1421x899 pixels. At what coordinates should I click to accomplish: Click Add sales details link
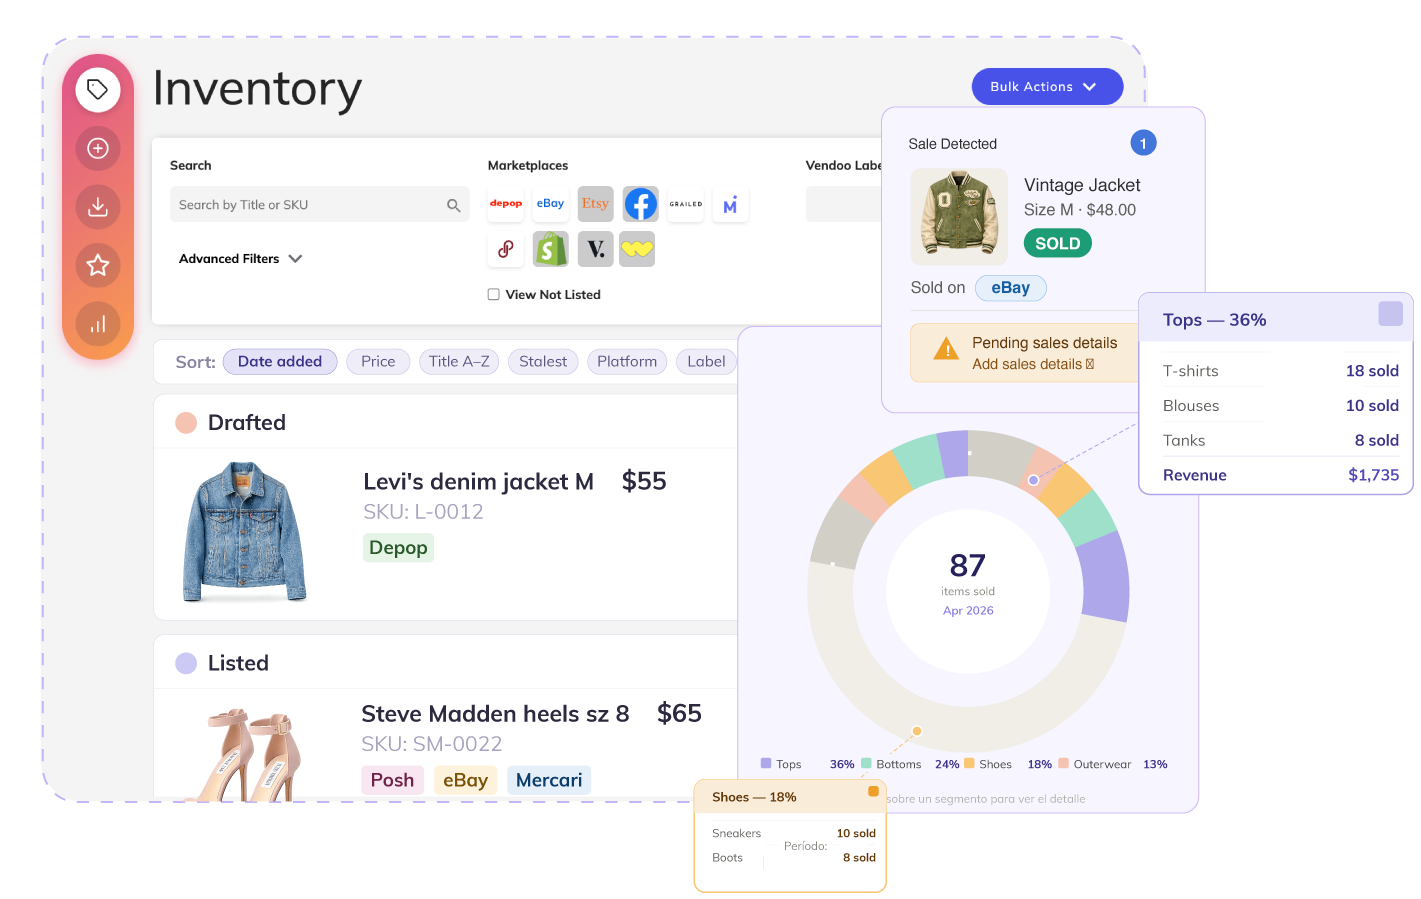(x=1033, y=364)
